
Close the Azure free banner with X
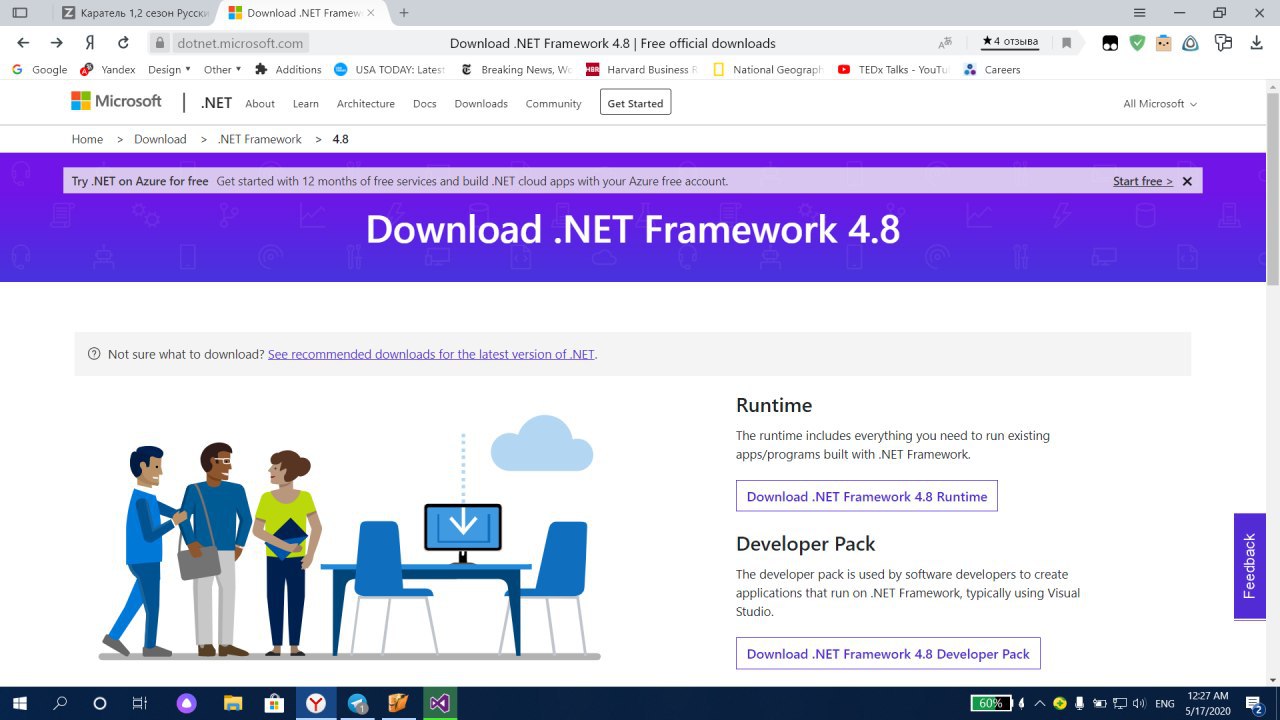tap(1187, 181)
